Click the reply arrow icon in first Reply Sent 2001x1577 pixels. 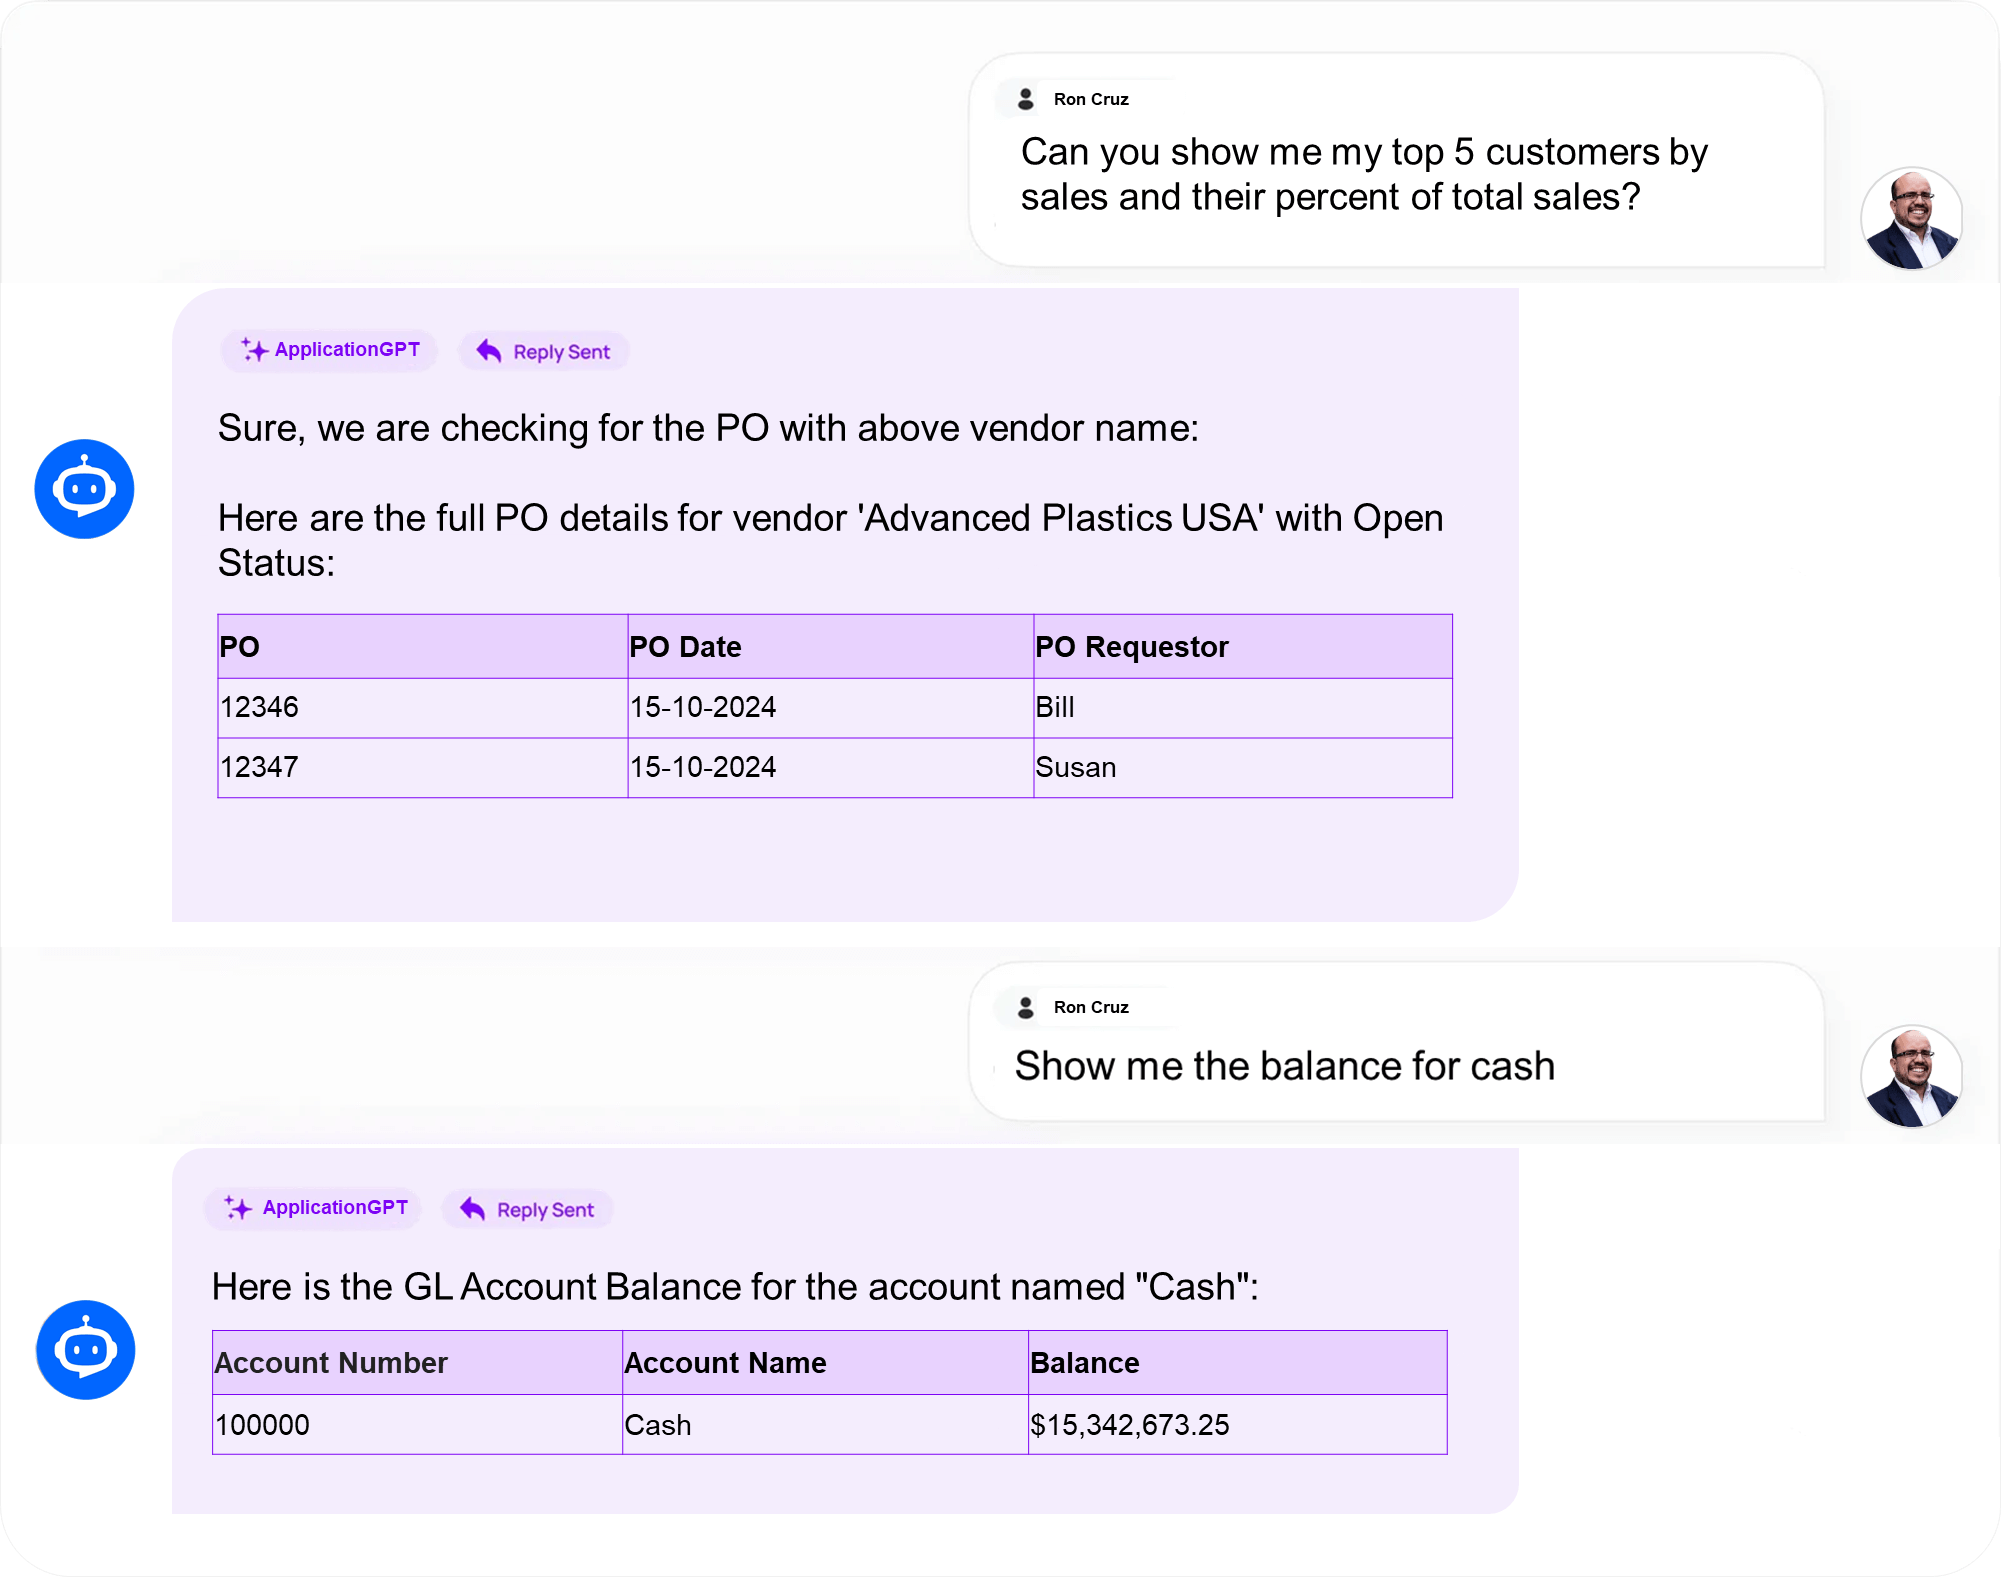pos(488,351)
